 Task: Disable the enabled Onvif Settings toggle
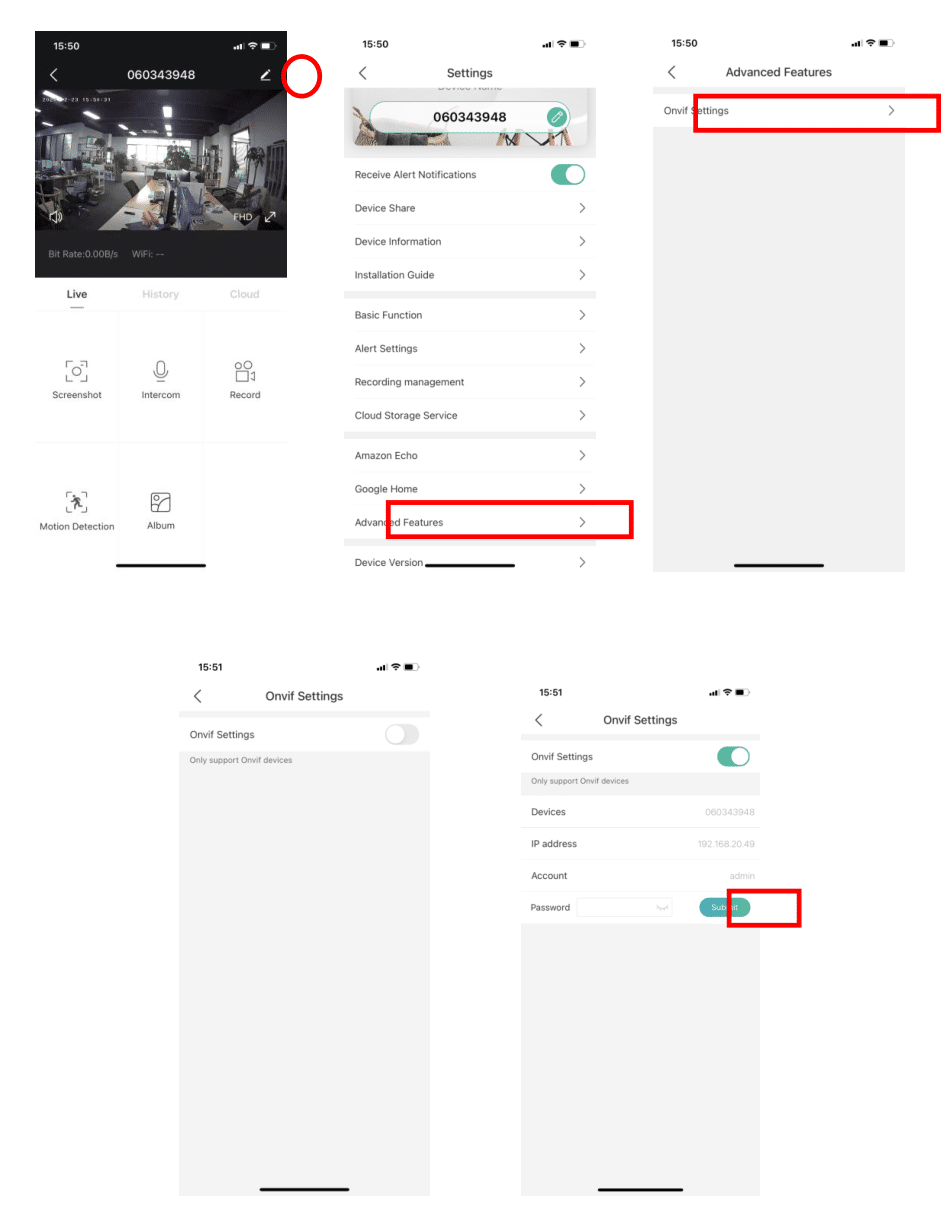click(733, 756)
